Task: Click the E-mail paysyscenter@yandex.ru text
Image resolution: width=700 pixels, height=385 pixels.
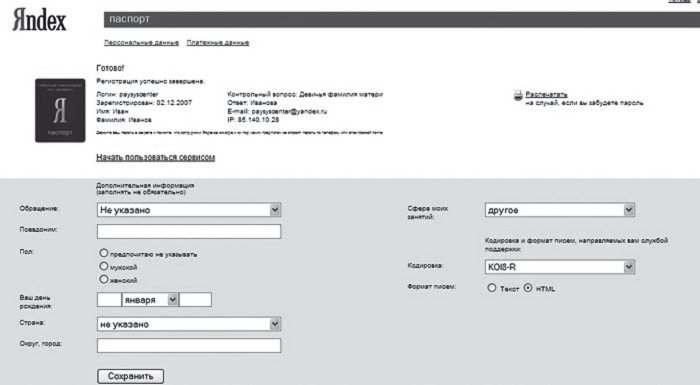Action: (x=277, y=111)
